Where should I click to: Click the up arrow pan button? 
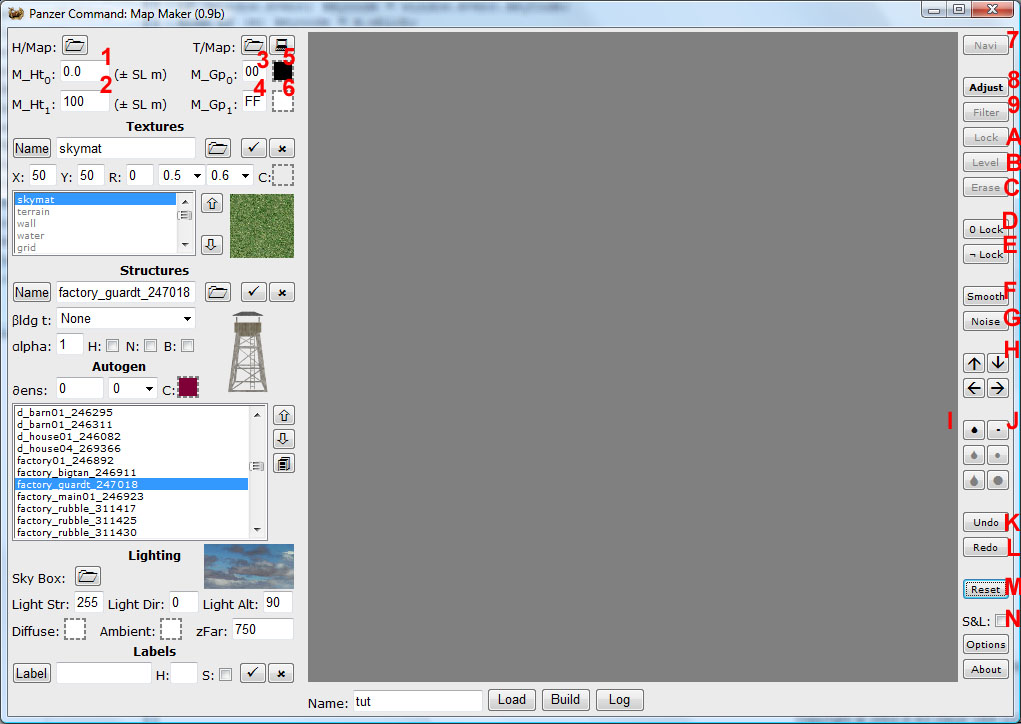(x=974, y=363)
